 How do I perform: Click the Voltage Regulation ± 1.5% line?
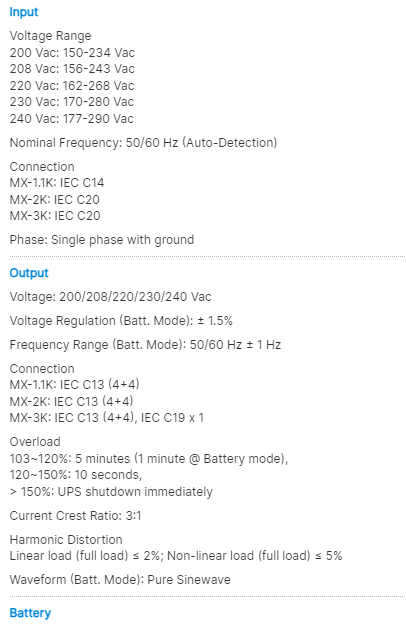point(121,321)
